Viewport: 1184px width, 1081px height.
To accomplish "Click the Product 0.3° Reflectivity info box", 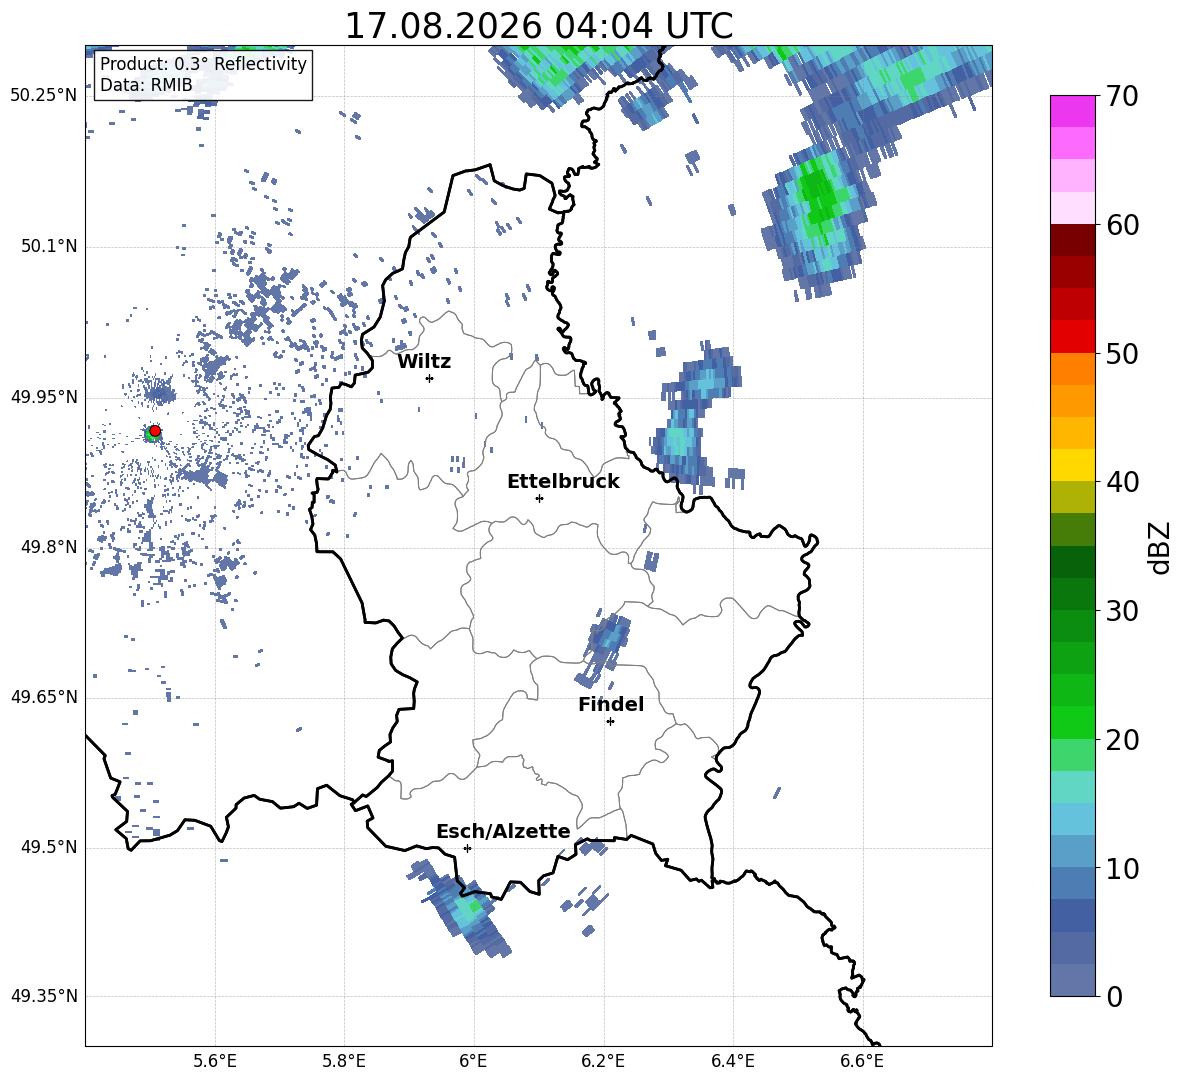I will pos(203,74).
